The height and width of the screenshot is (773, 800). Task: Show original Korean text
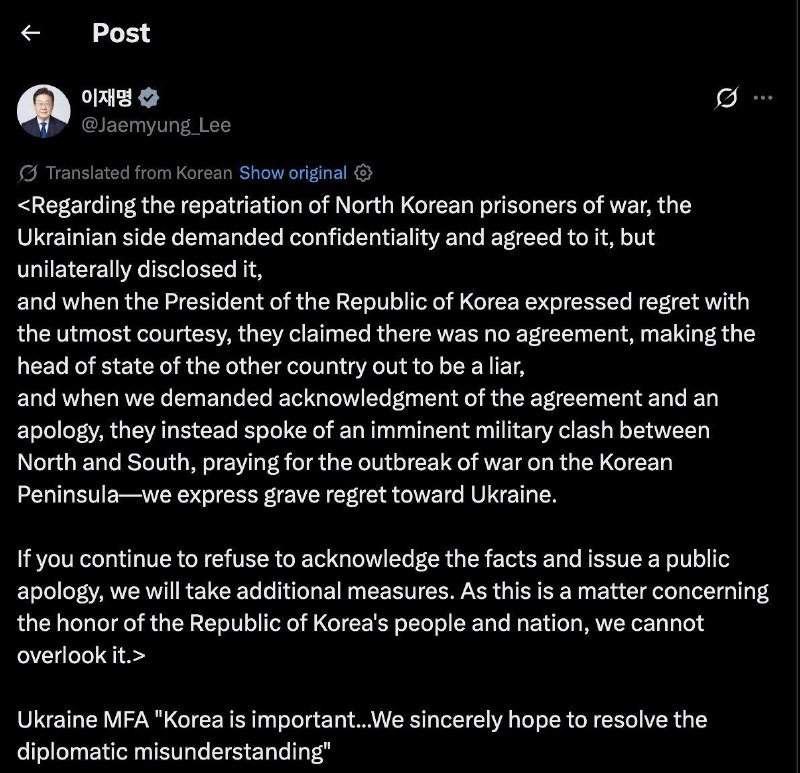293,173
